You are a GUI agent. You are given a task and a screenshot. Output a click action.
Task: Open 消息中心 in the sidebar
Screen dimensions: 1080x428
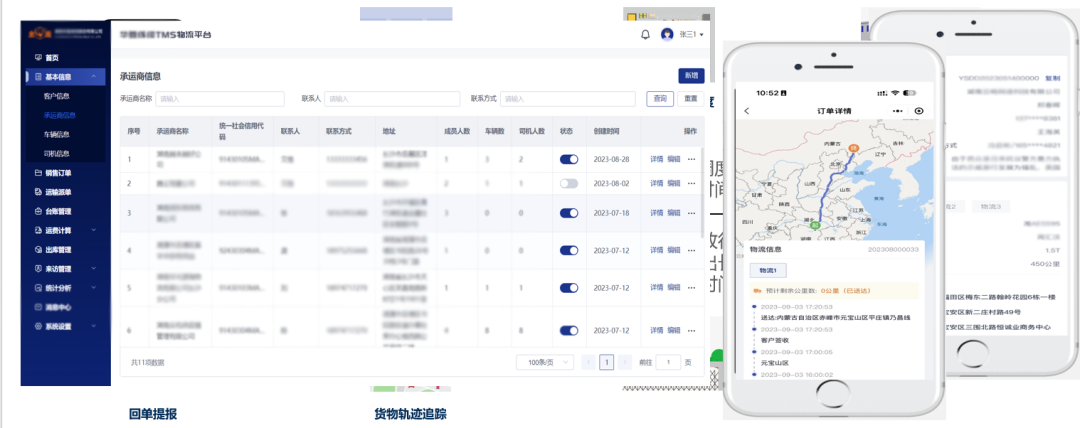pos(58,307)
